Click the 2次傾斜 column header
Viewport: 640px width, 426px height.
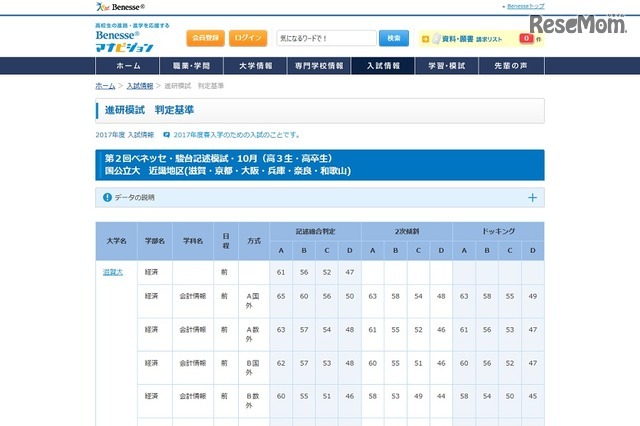click(407, 231)
